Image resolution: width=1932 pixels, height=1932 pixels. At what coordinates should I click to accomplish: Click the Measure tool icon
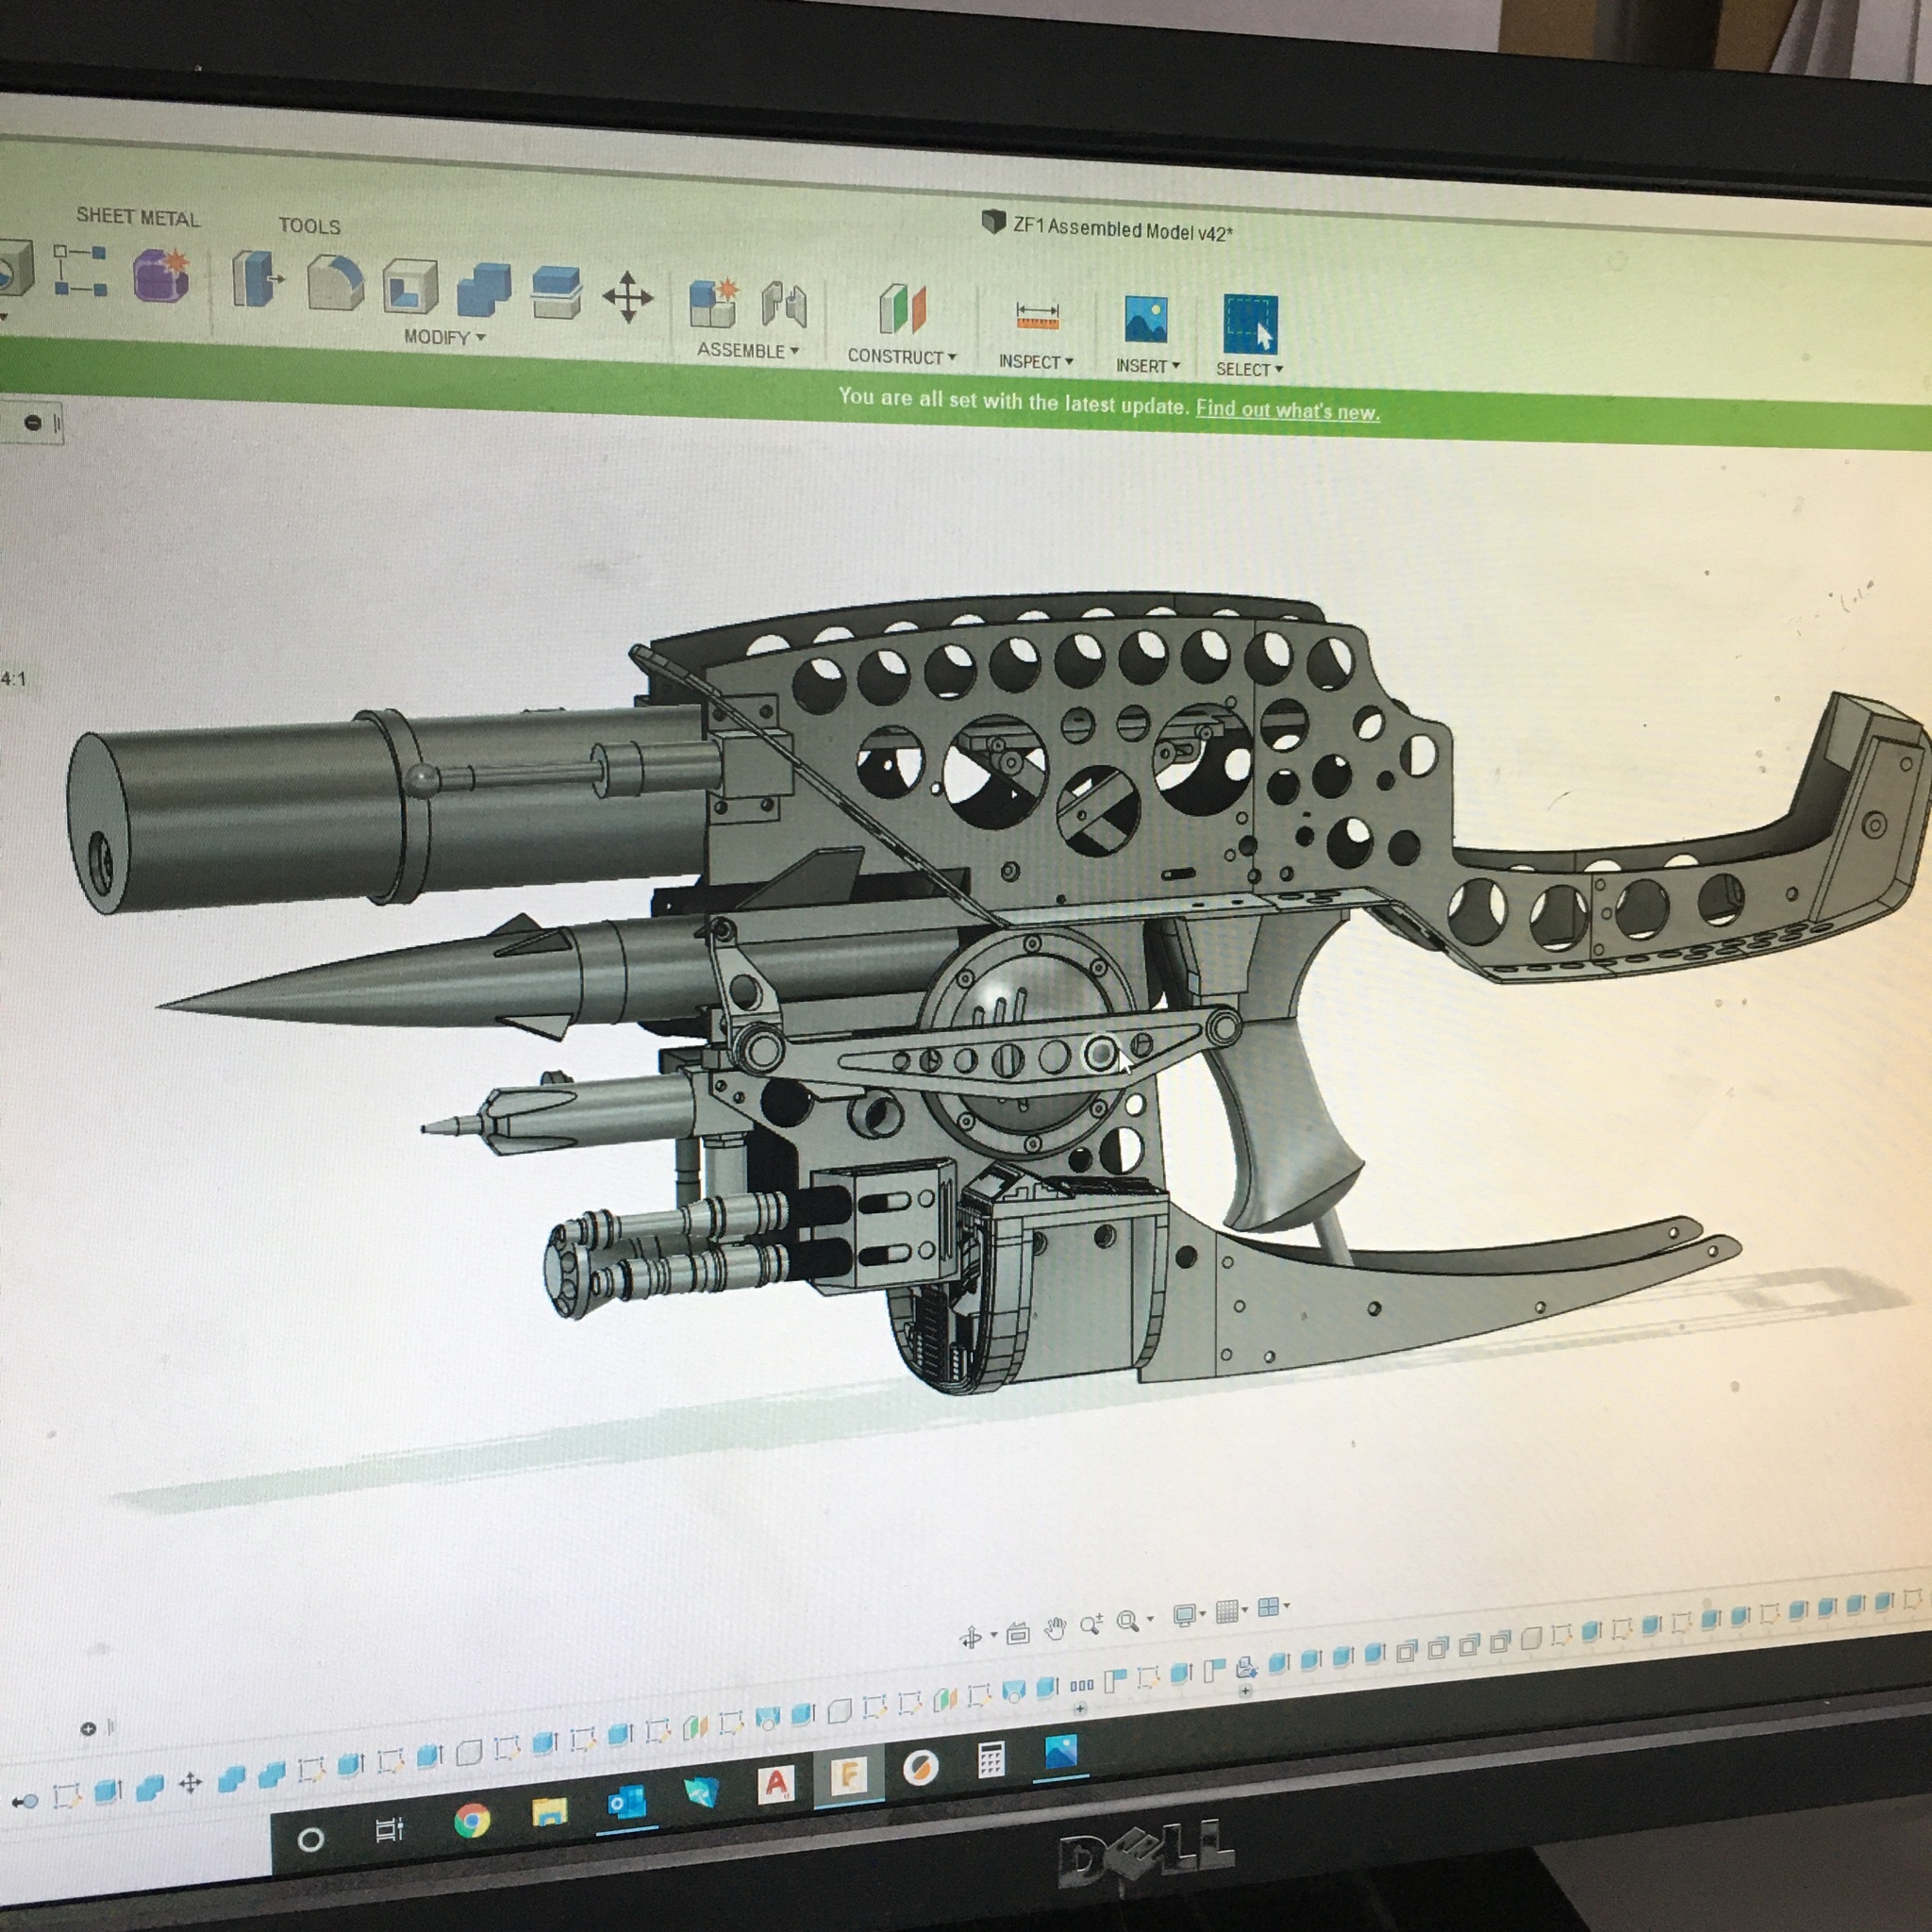tap(1037, 316)
